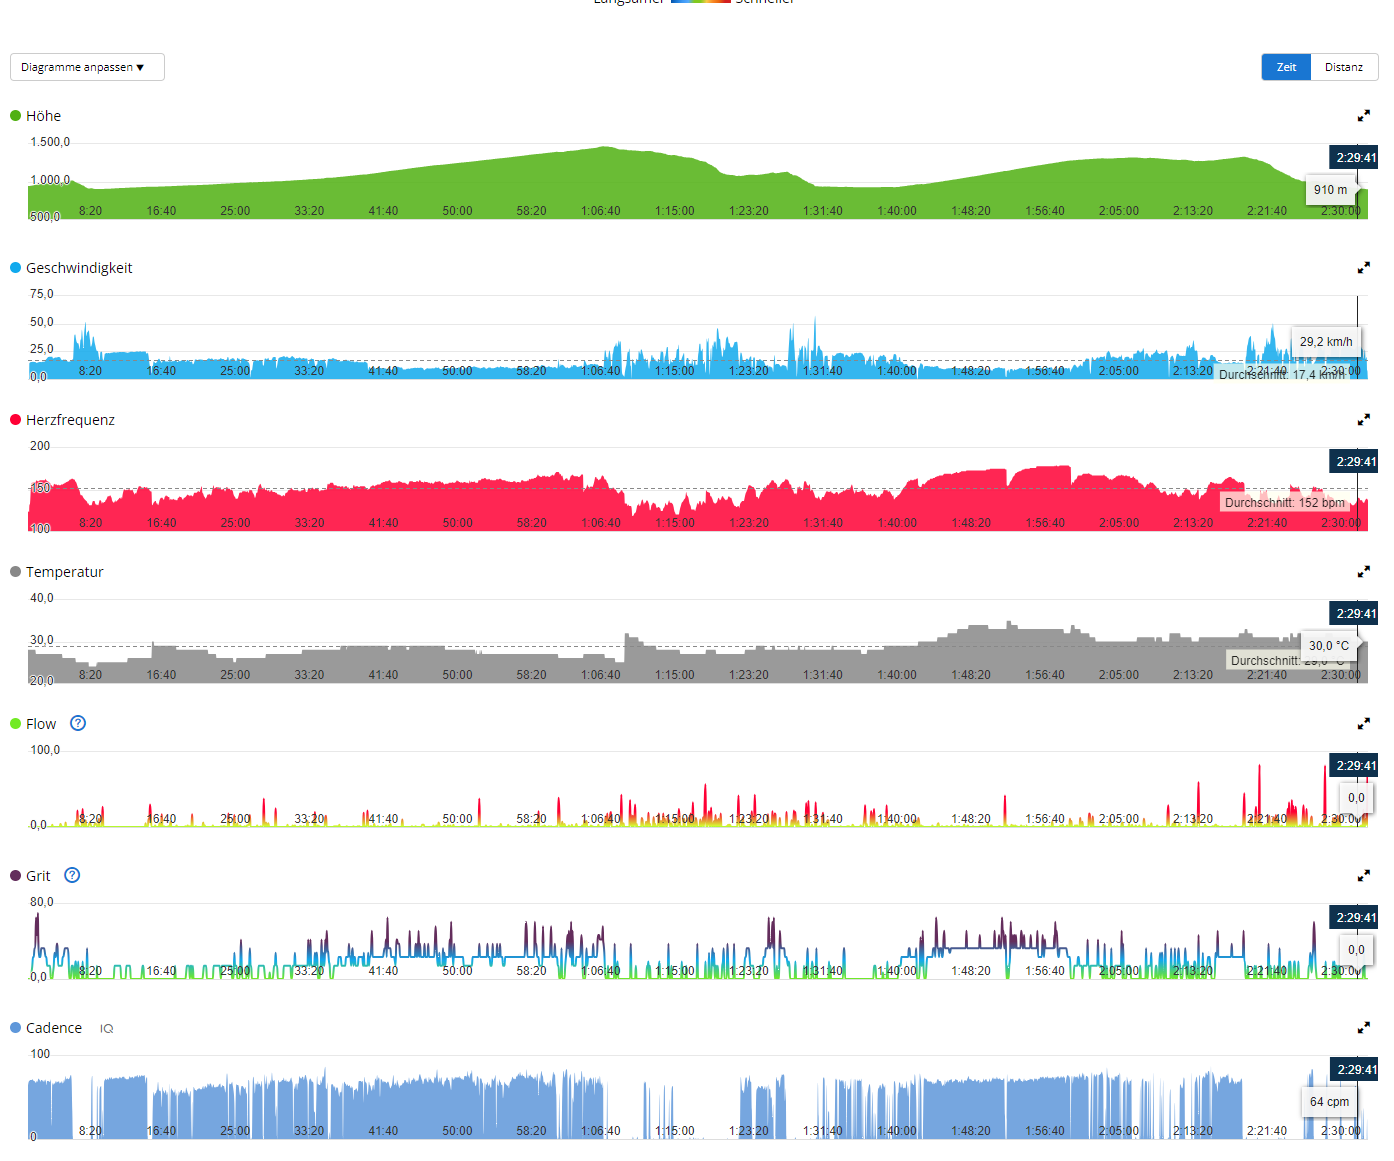Click the IQ label next to Cadence
The width and height of the screenshot is (1394, 1161).
[106, 1029]
